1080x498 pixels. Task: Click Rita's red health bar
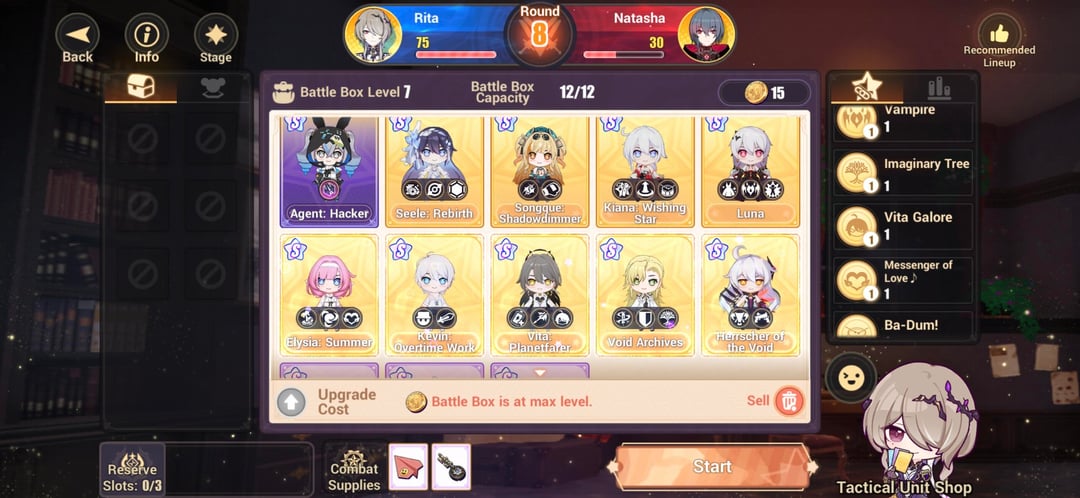tap(455, 54)
